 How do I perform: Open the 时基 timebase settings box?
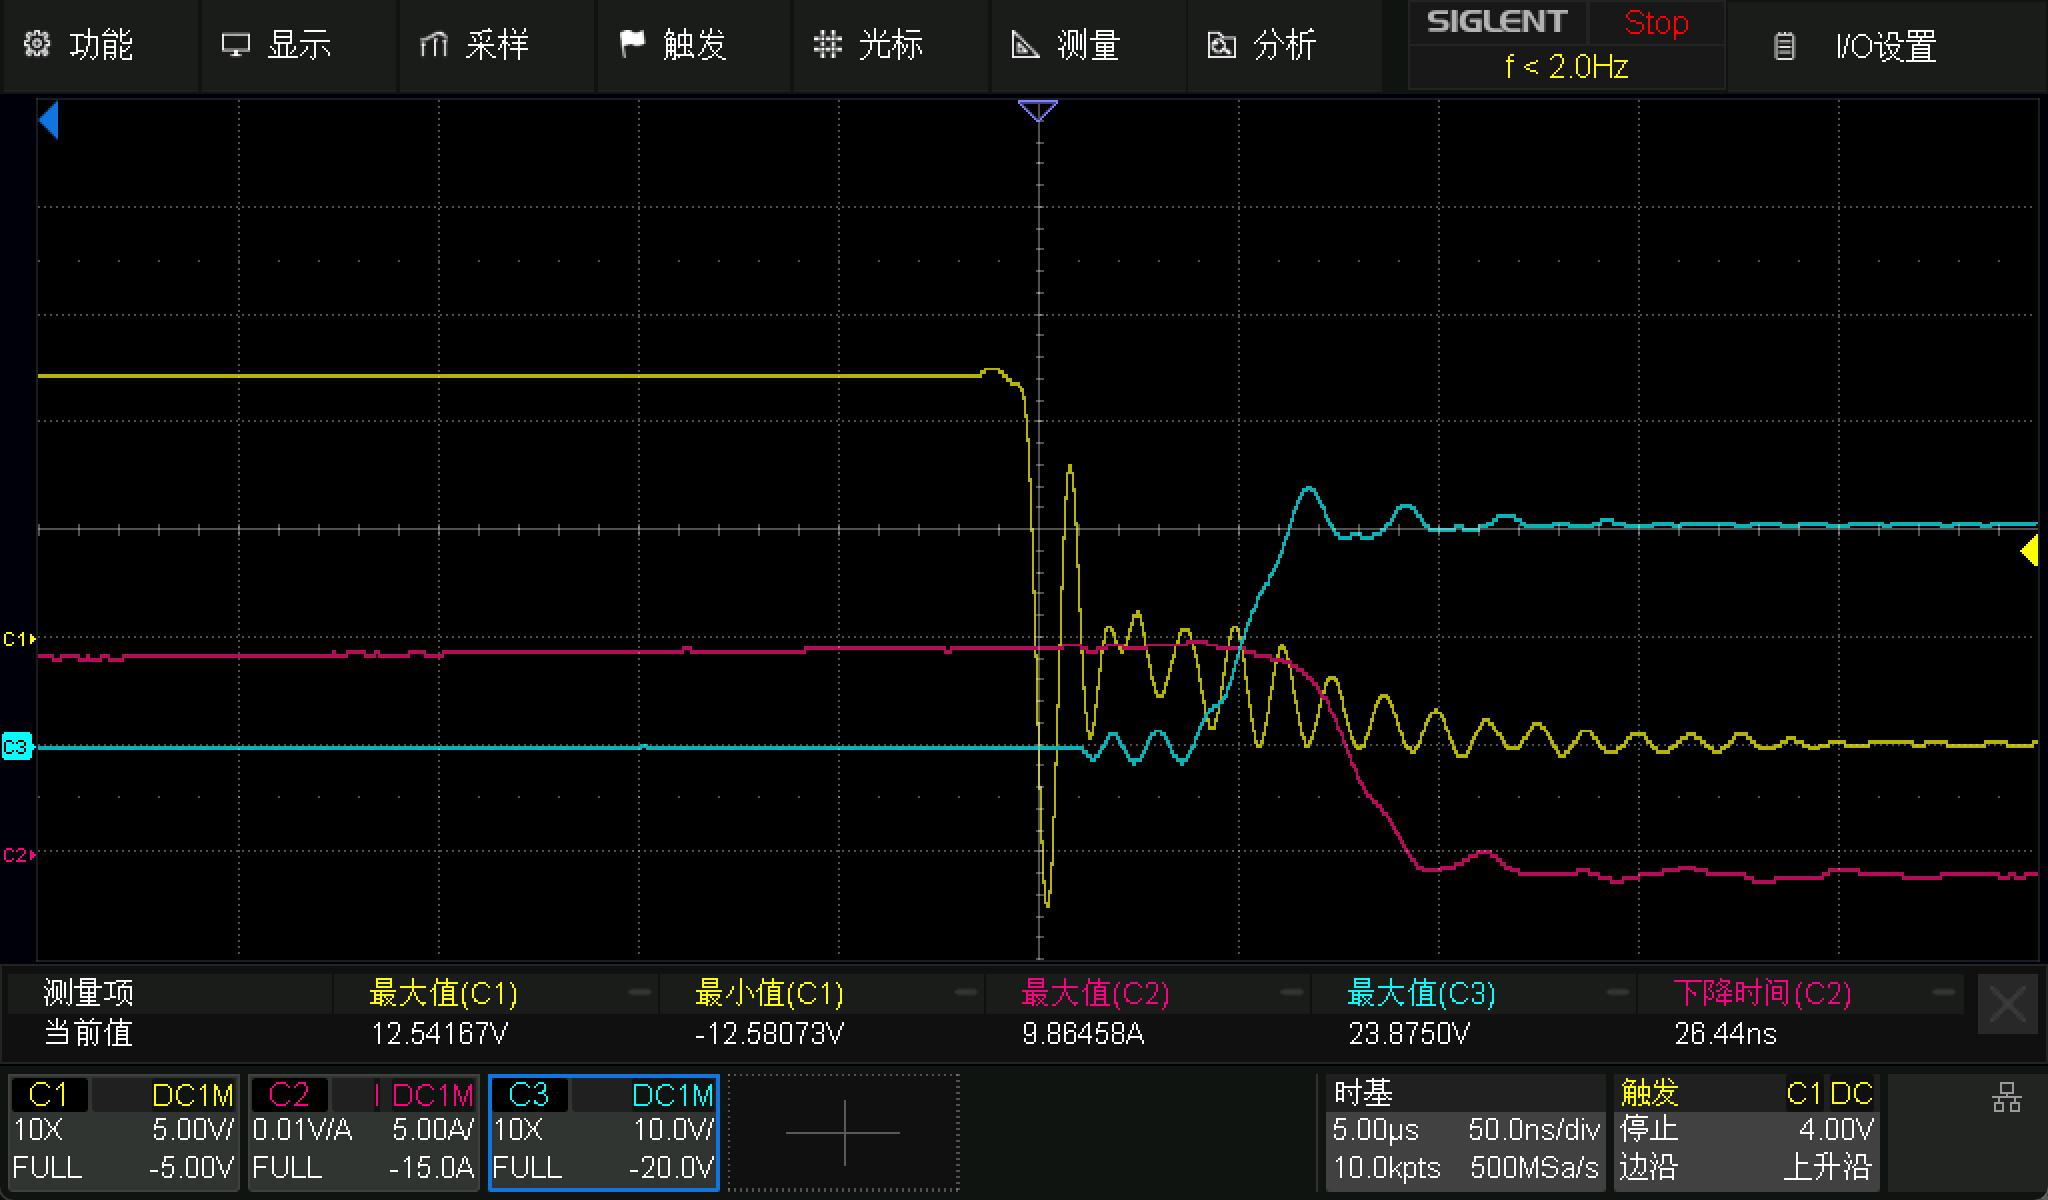pos(1465,1132)
